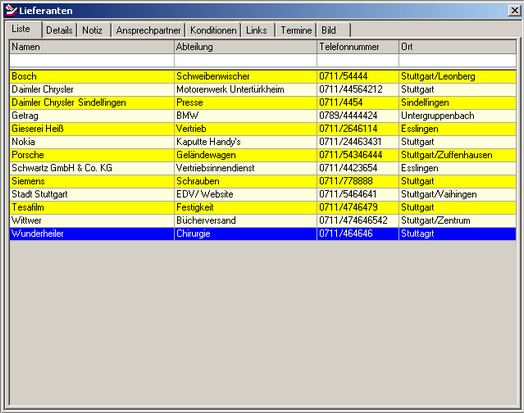Click the Stuttgart/Zuffenhausen location cell
Viewport: 524px width, 413px height.
(x=457, y=155)
